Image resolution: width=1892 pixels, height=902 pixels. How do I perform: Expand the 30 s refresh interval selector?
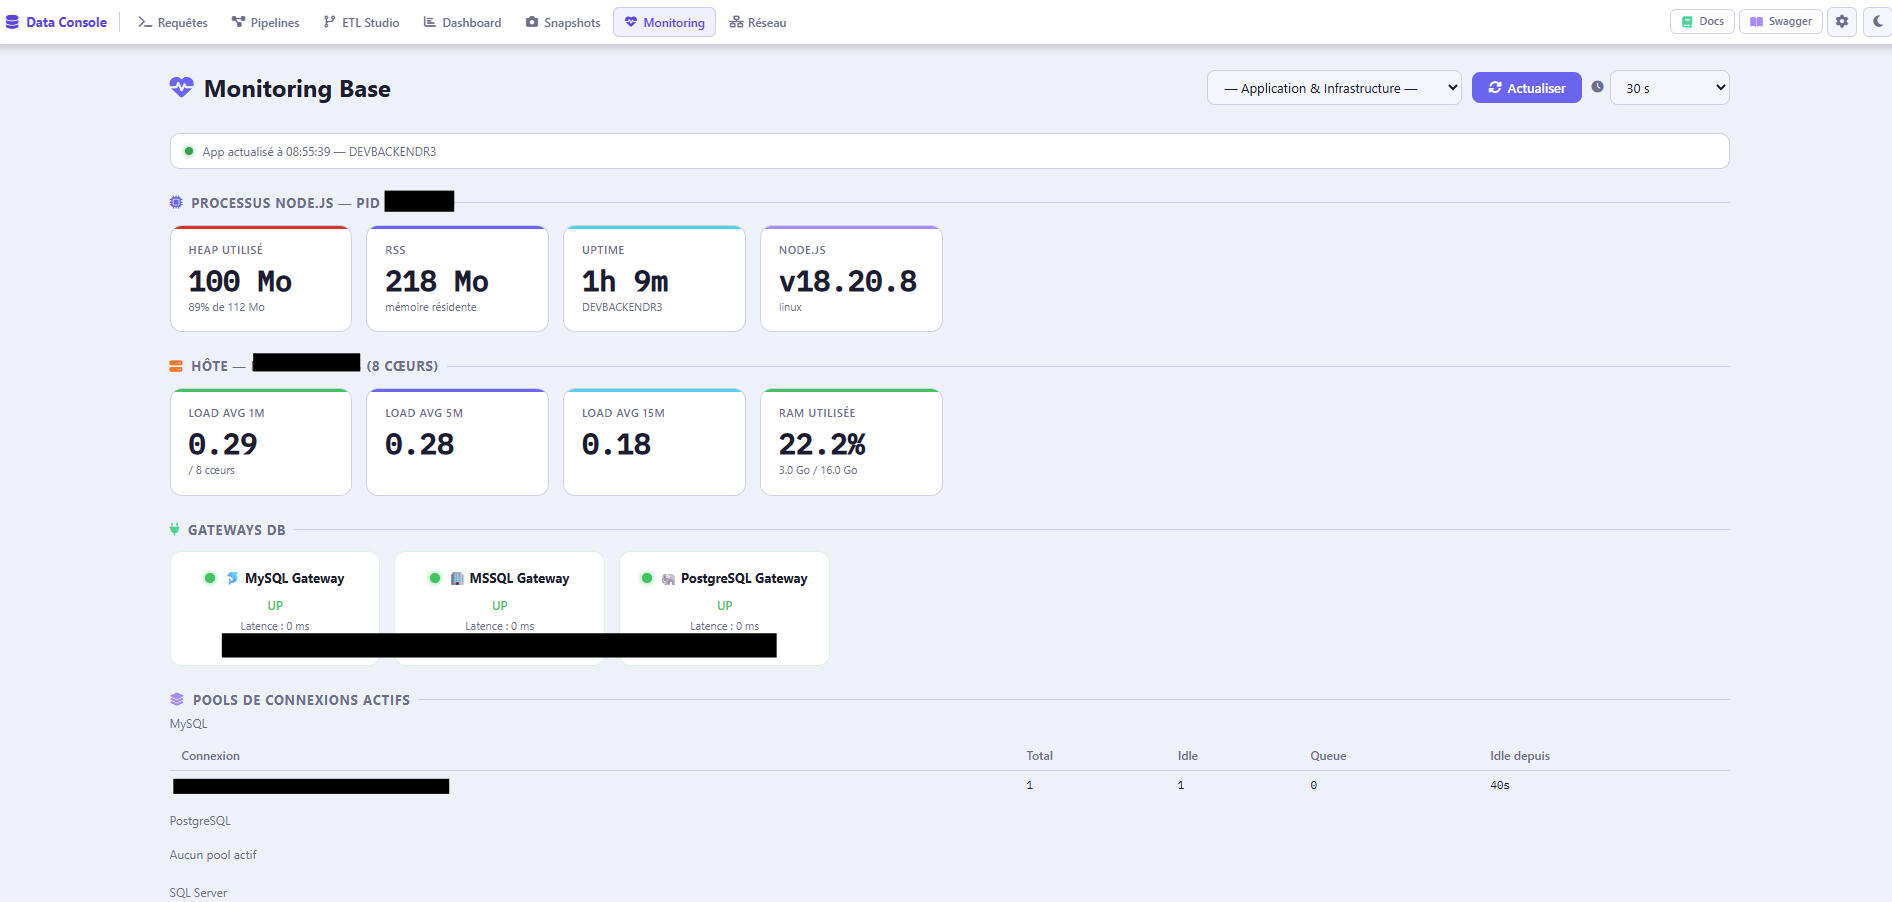pos(1669,88)
